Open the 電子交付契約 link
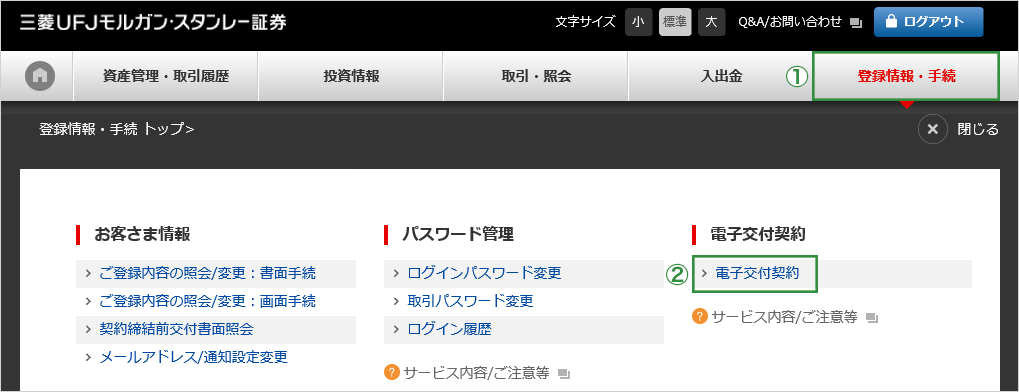This screenshot has height=392, width=1019. [756, 274]
